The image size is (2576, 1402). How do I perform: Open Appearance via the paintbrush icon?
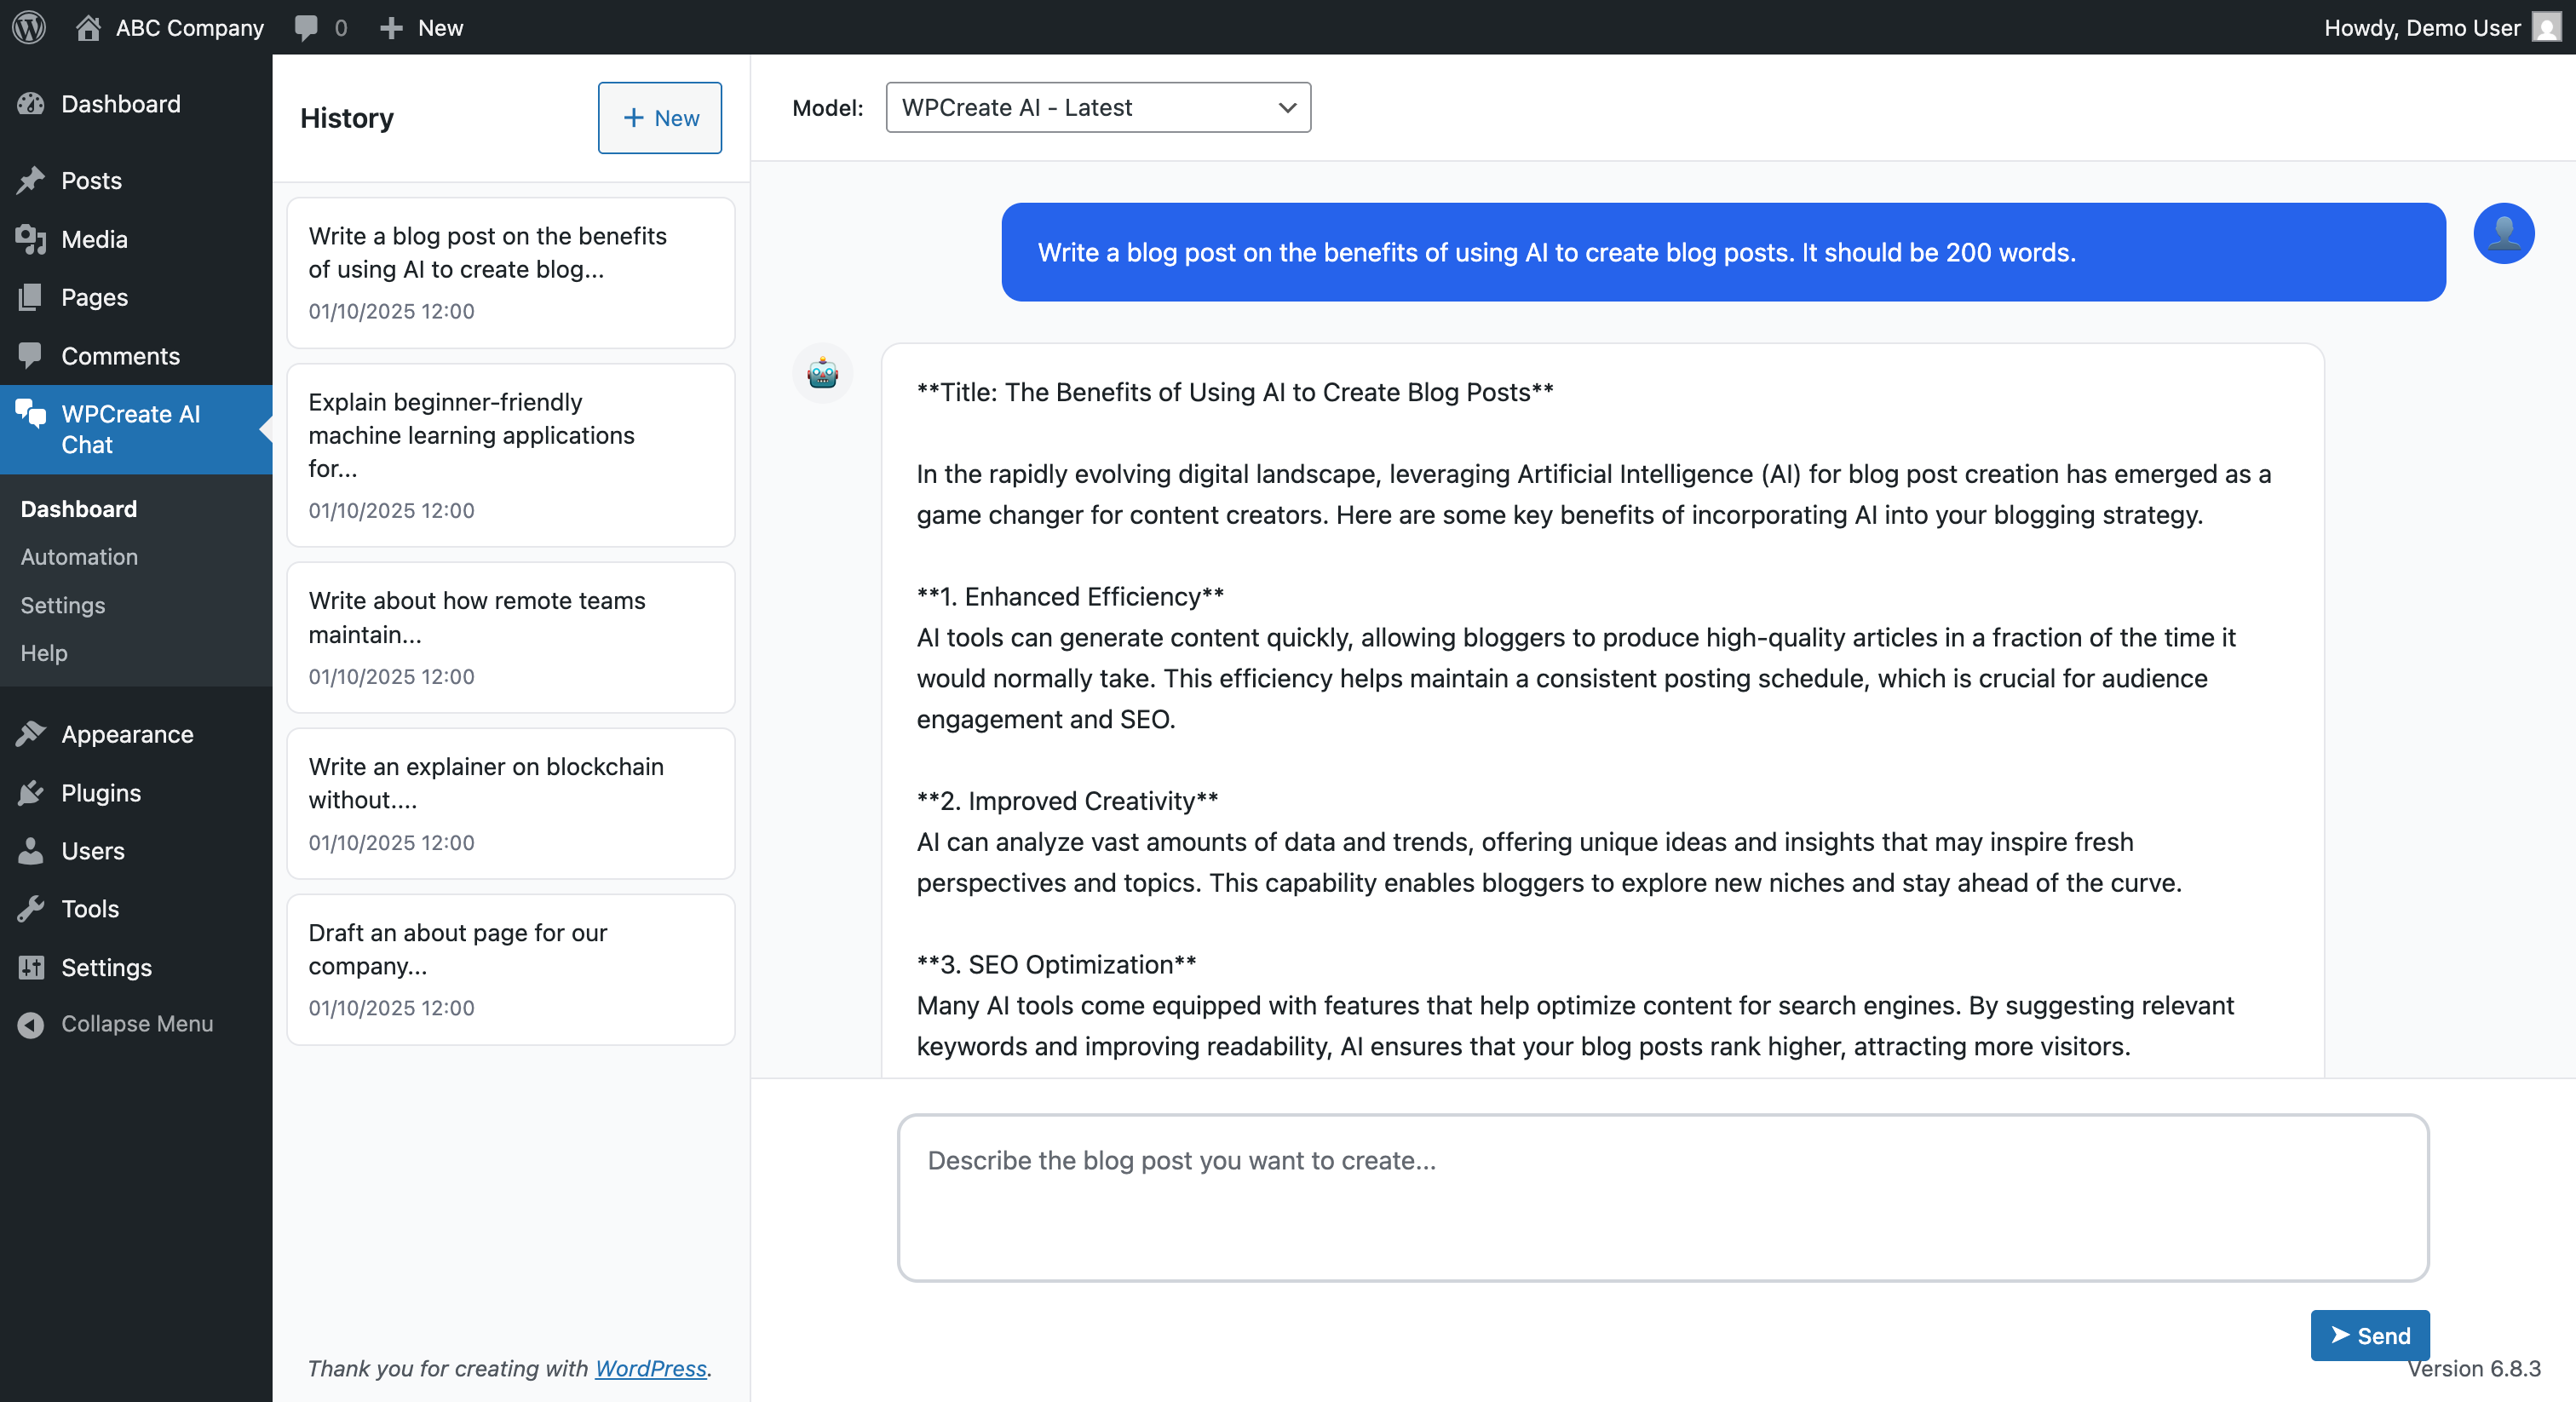31,733
